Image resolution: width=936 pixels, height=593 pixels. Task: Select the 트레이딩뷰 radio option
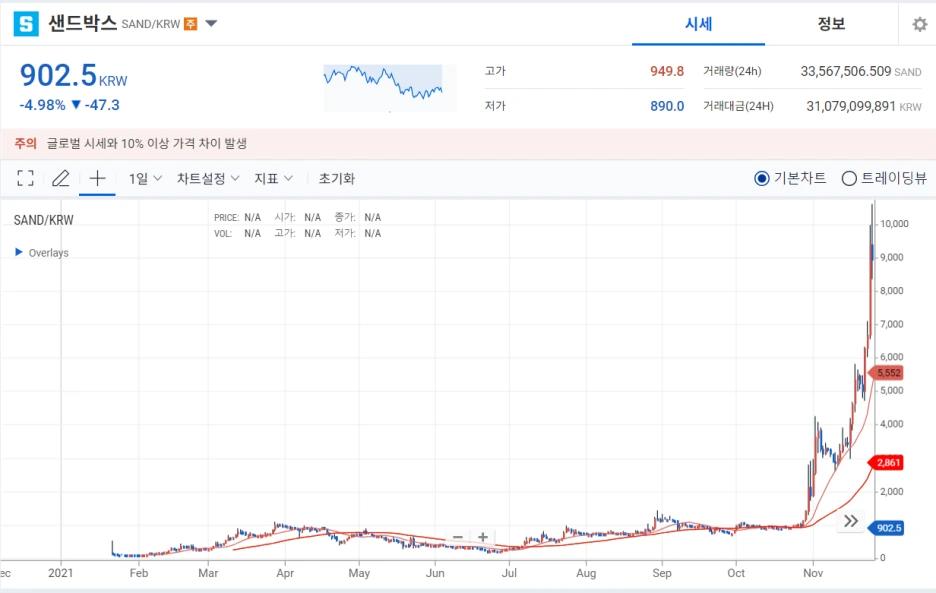tap(884, 178)
